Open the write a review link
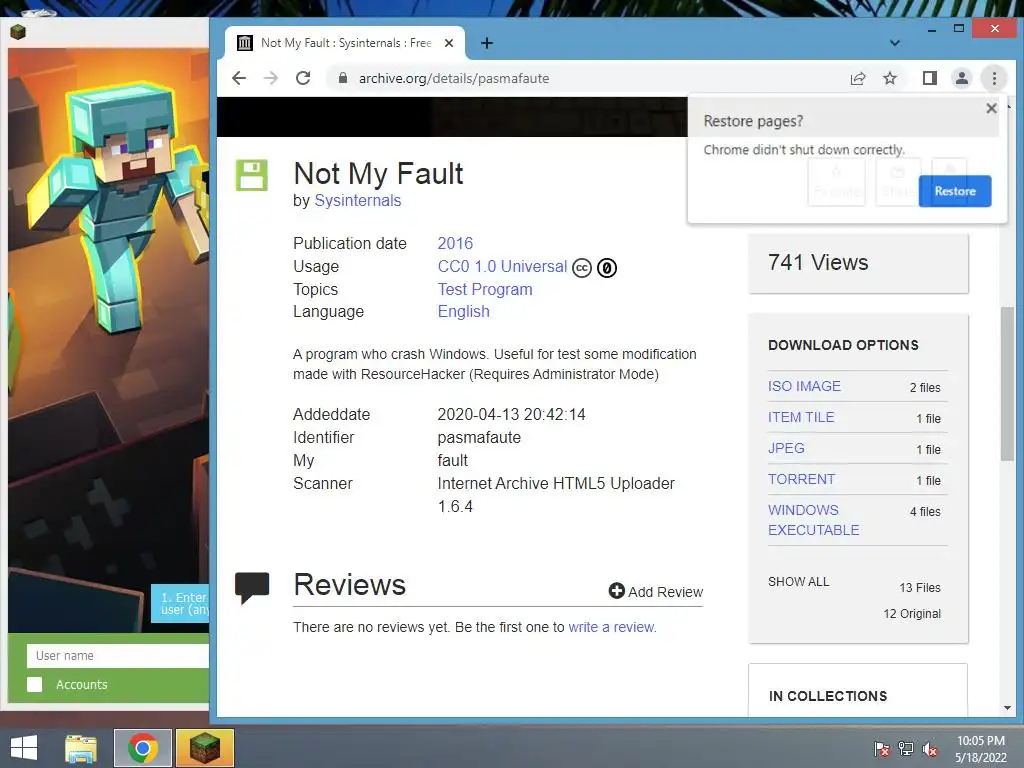This screenshot has width=1024, height=768. point(612,627)
